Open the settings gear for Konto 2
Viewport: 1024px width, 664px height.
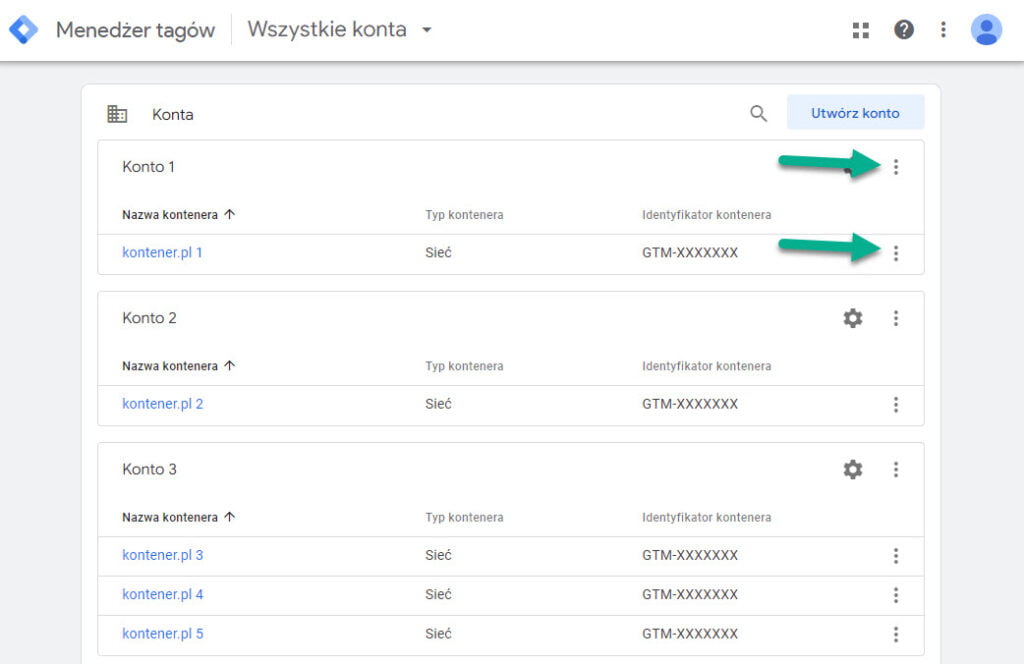[x=853, y=318]
